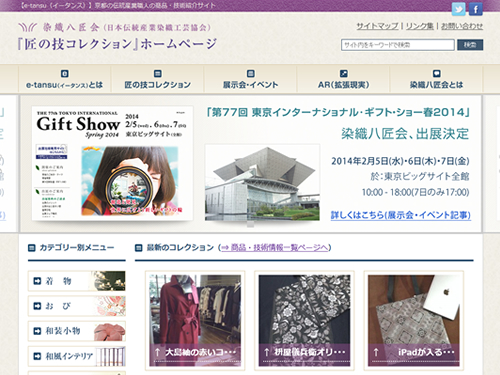Click the サイトマップ link
This screenshot has height=375, width=500.
click(x=377, y=26)
